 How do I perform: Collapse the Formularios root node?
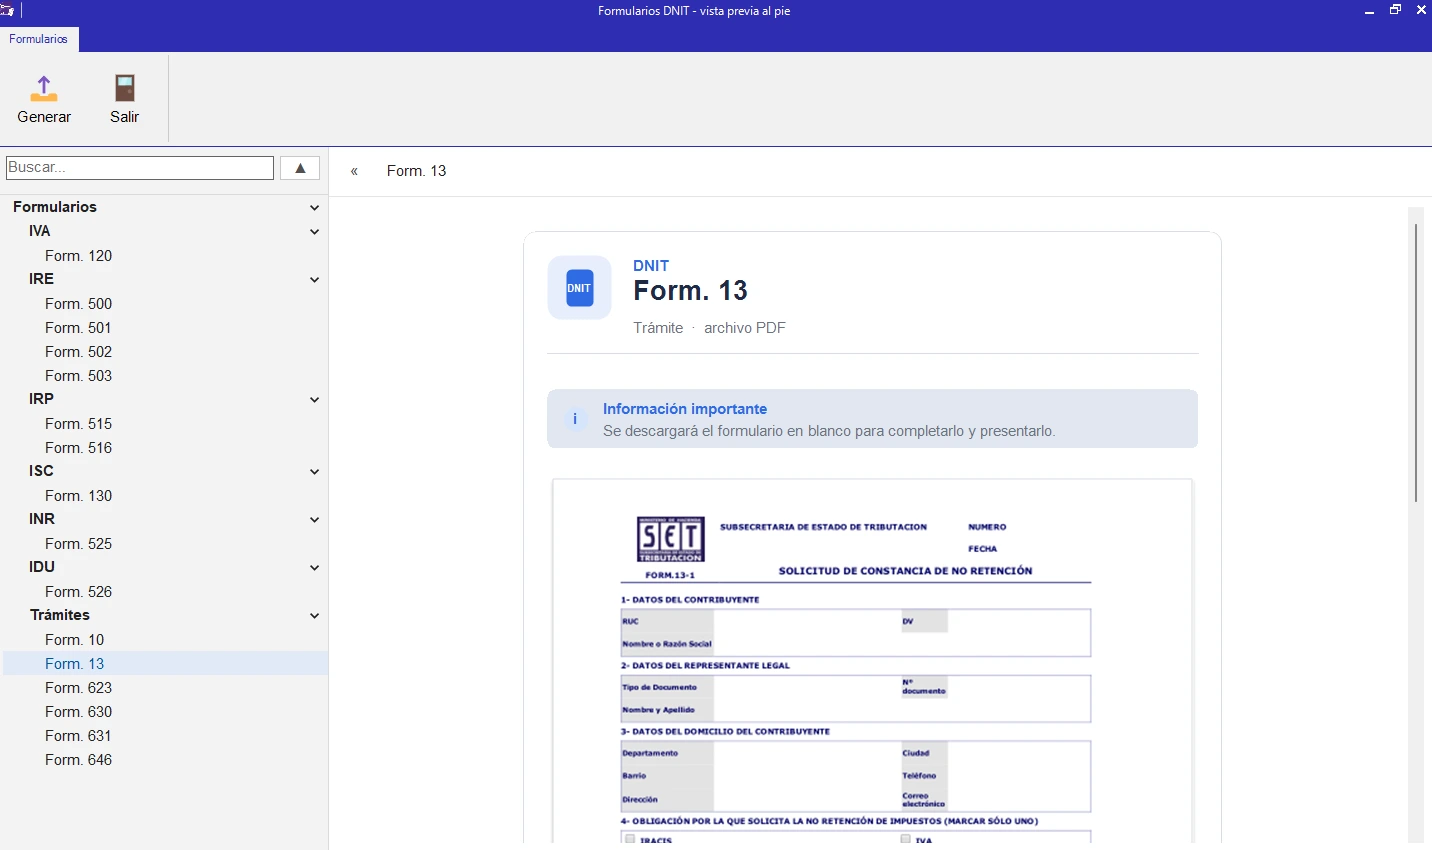coord(314,208)
